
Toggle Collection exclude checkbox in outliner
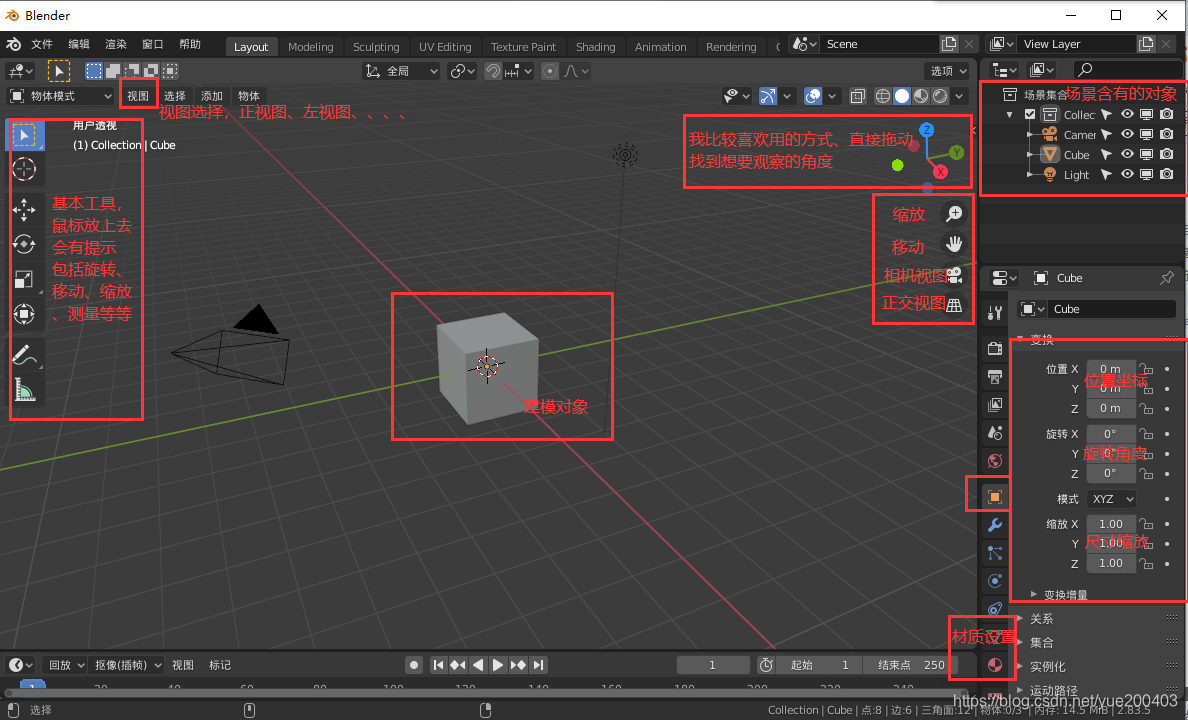(1030, 114)
